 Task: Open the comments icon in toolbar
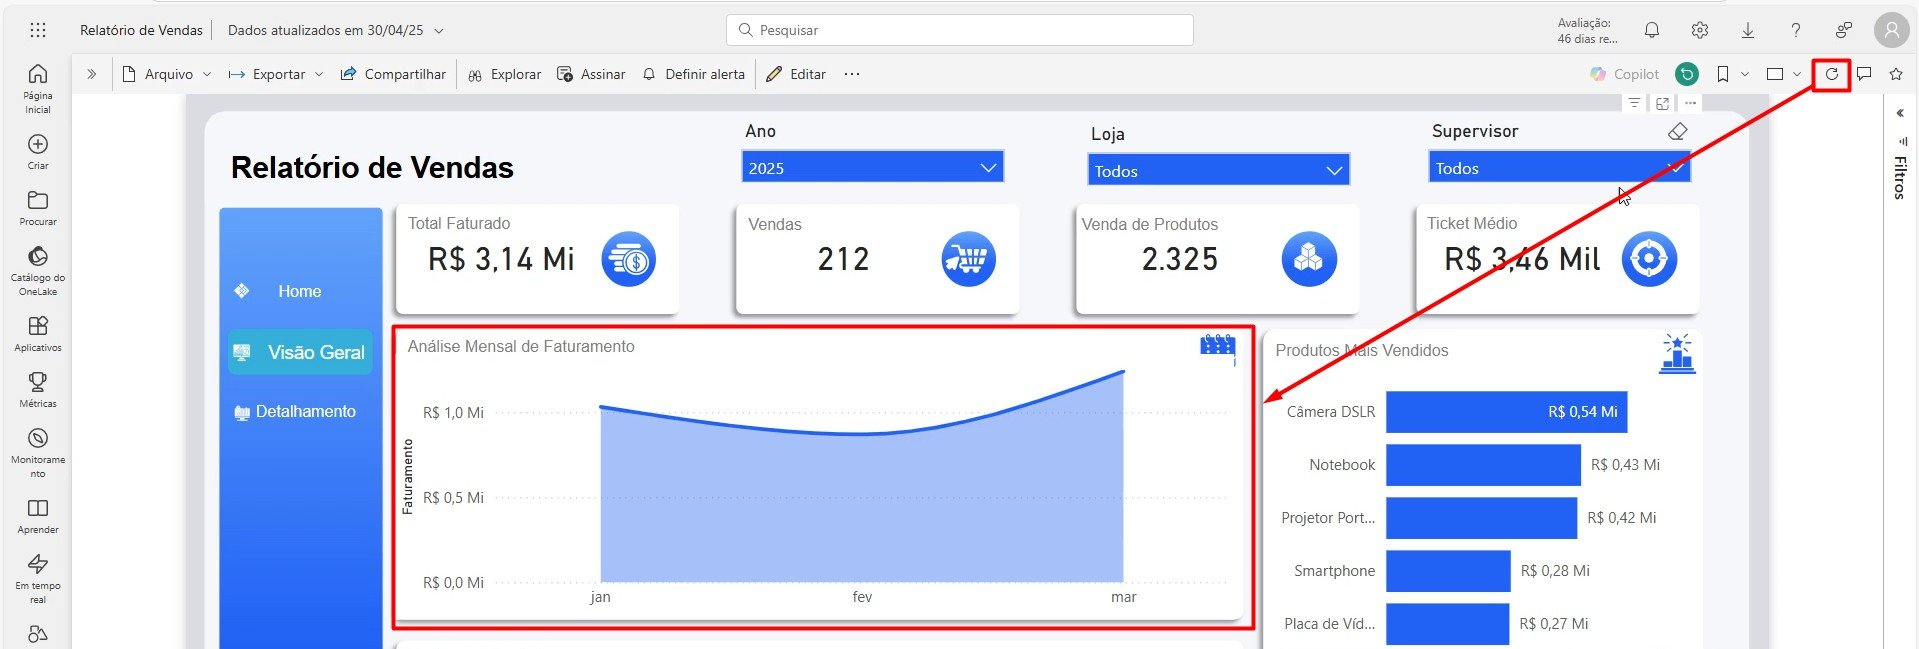pyautogui.click(x=1864, y=74)
